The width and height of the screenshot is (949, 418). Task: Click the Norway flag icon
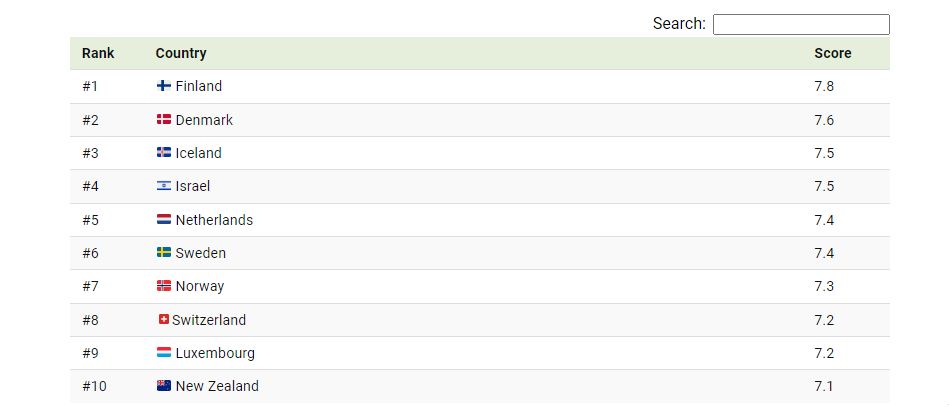[x=163, y=286]
